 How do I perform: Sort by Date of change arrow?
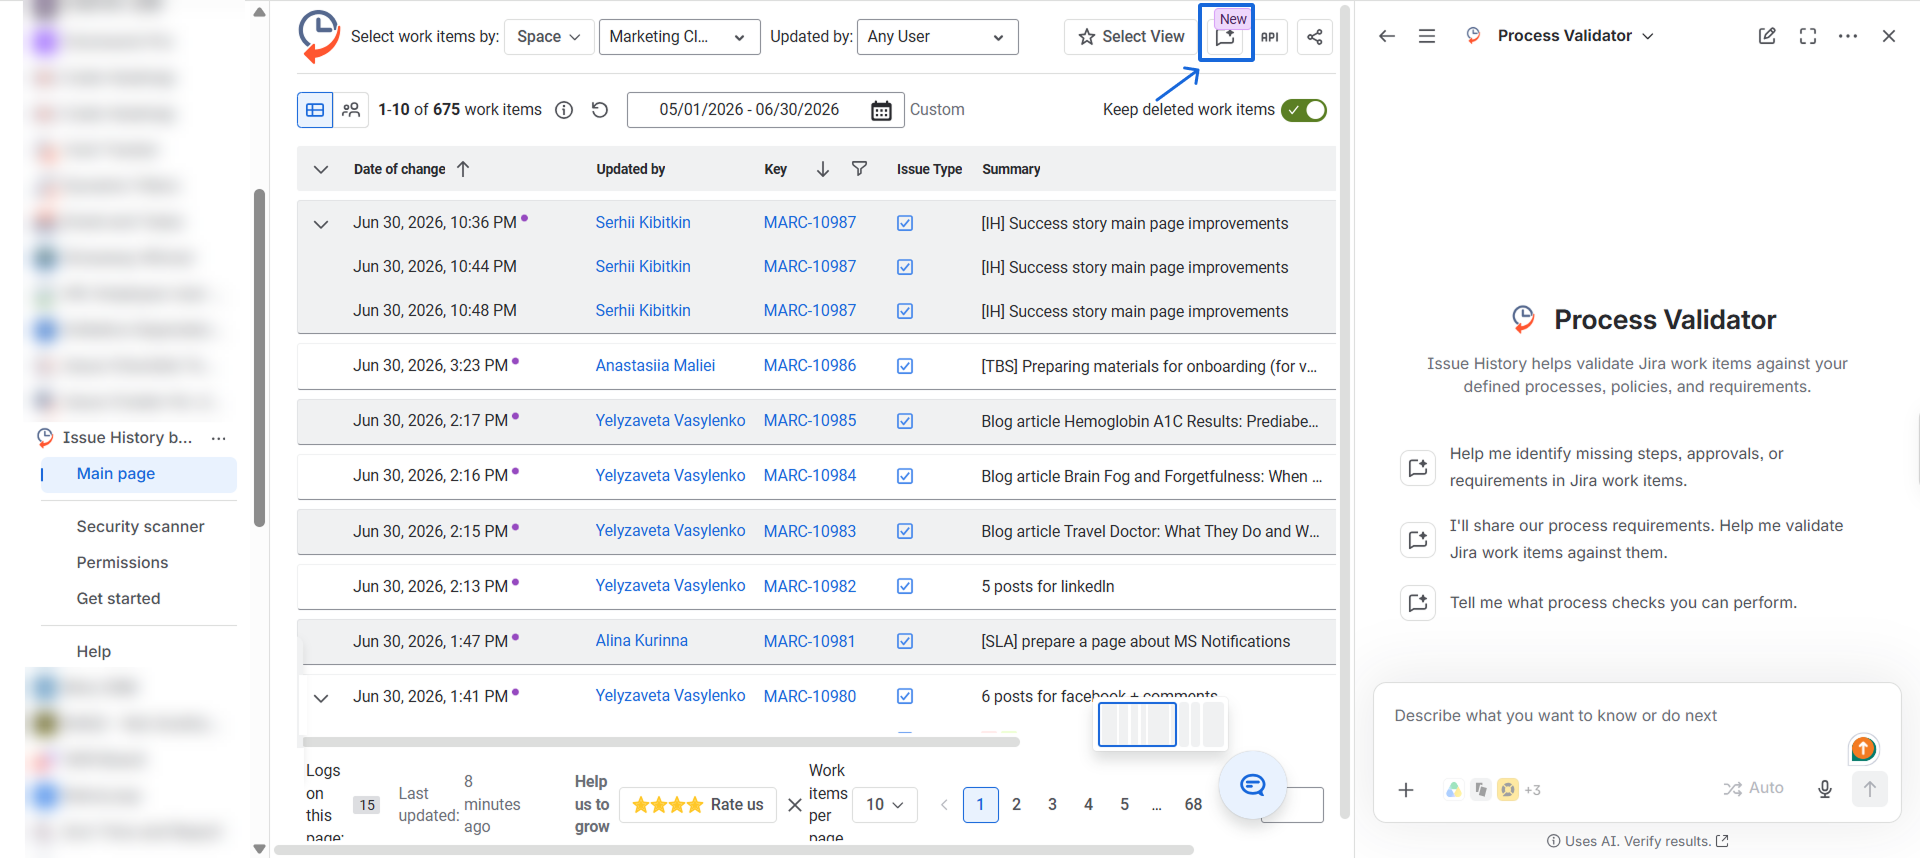(x=463, y=169)
